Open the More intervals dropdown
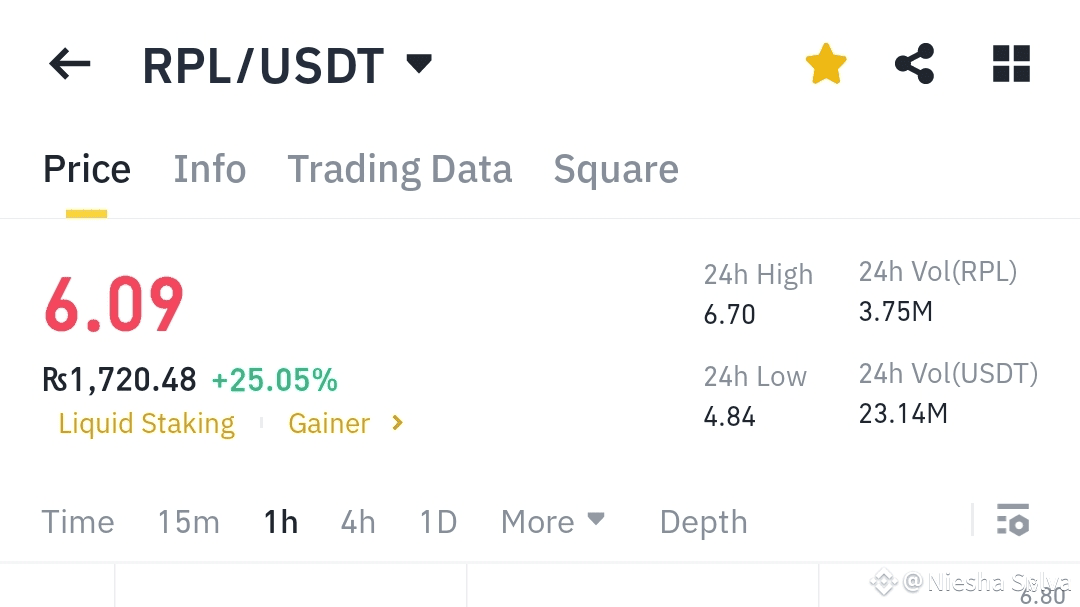The image size is (1080, 607). (553, 521)
